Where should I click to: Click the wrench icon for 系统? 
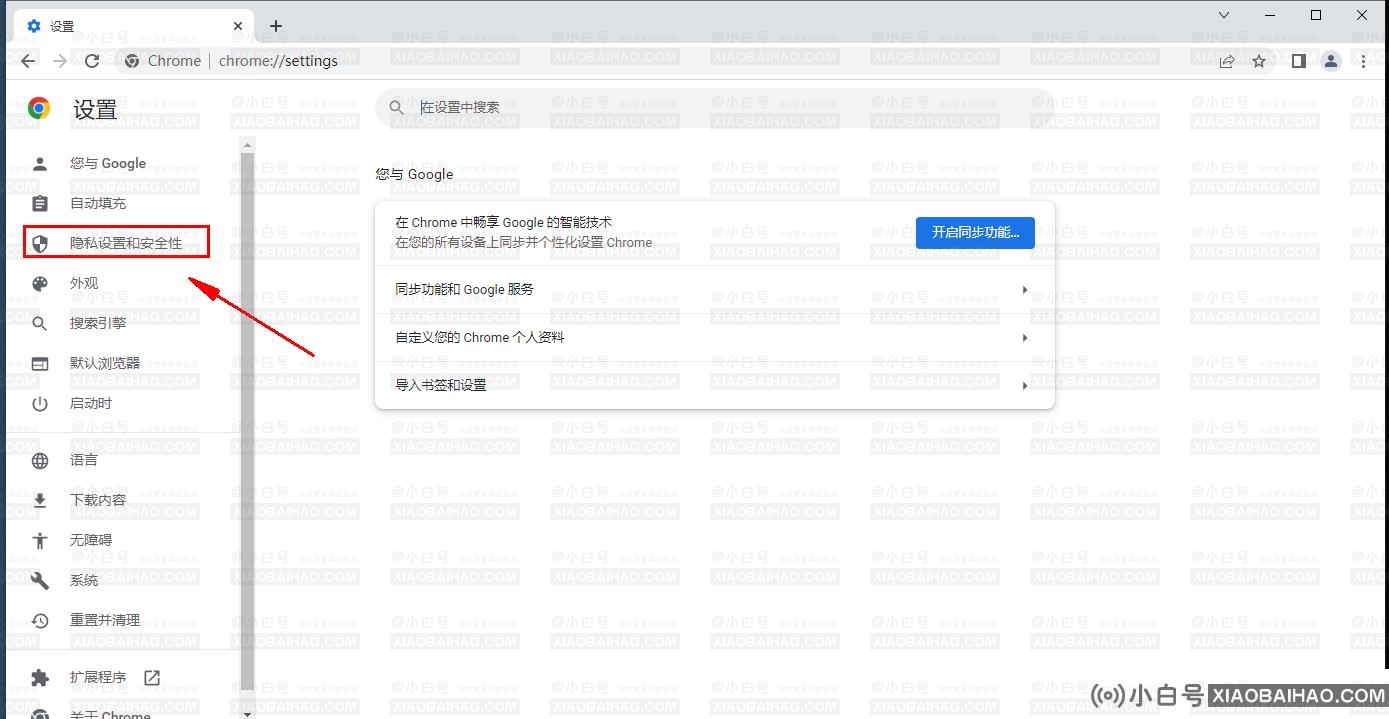coord(40,580)
